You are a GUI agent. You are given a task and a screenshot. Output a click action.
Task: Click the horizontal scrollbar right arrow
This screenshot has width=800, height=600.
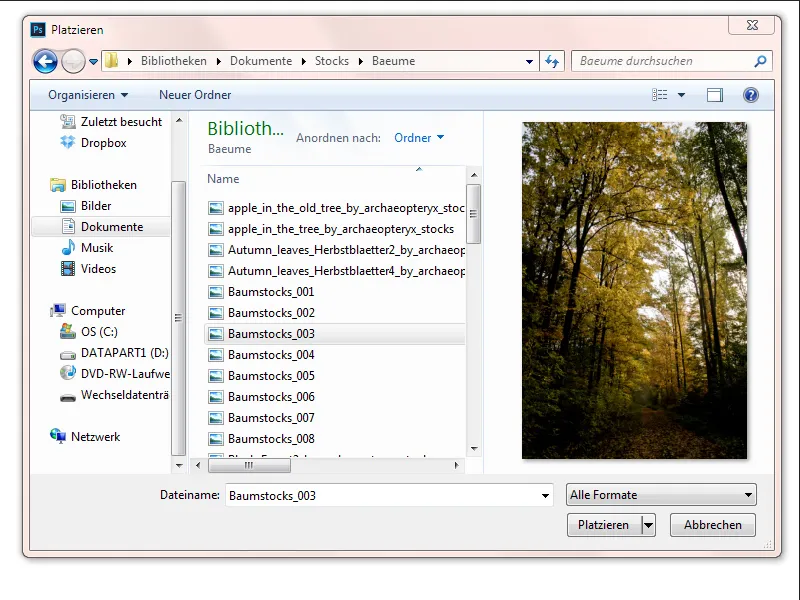point(456,465)
